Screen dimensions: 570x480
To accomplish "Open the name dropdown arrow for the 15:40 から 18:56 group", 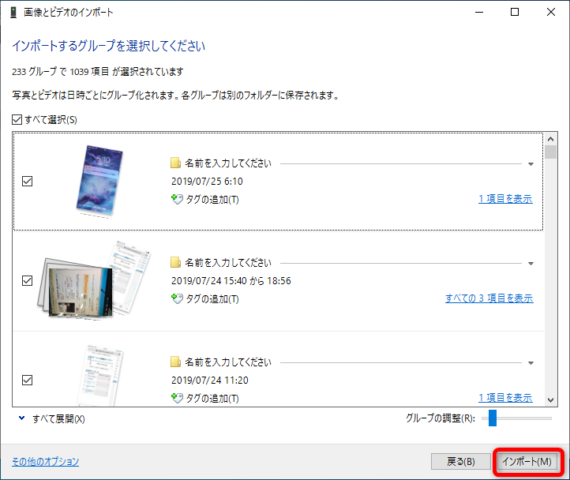I will [x=531, y=264].
